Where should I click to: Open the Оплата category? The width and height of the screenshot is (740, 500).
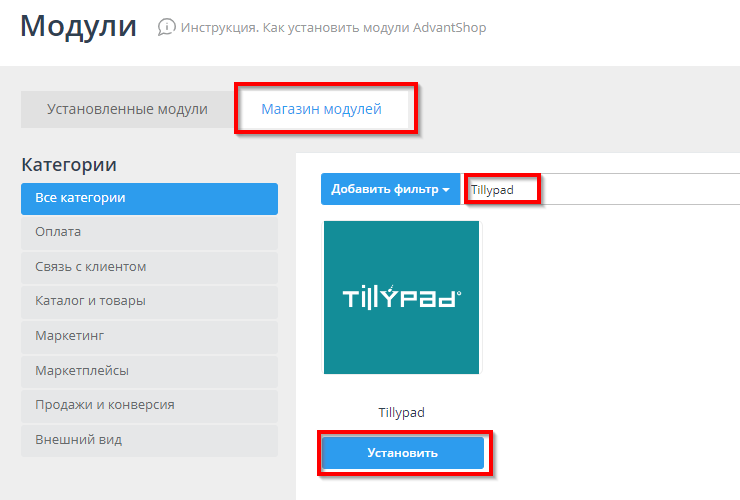pyautogui.click(x=150, y=233)
